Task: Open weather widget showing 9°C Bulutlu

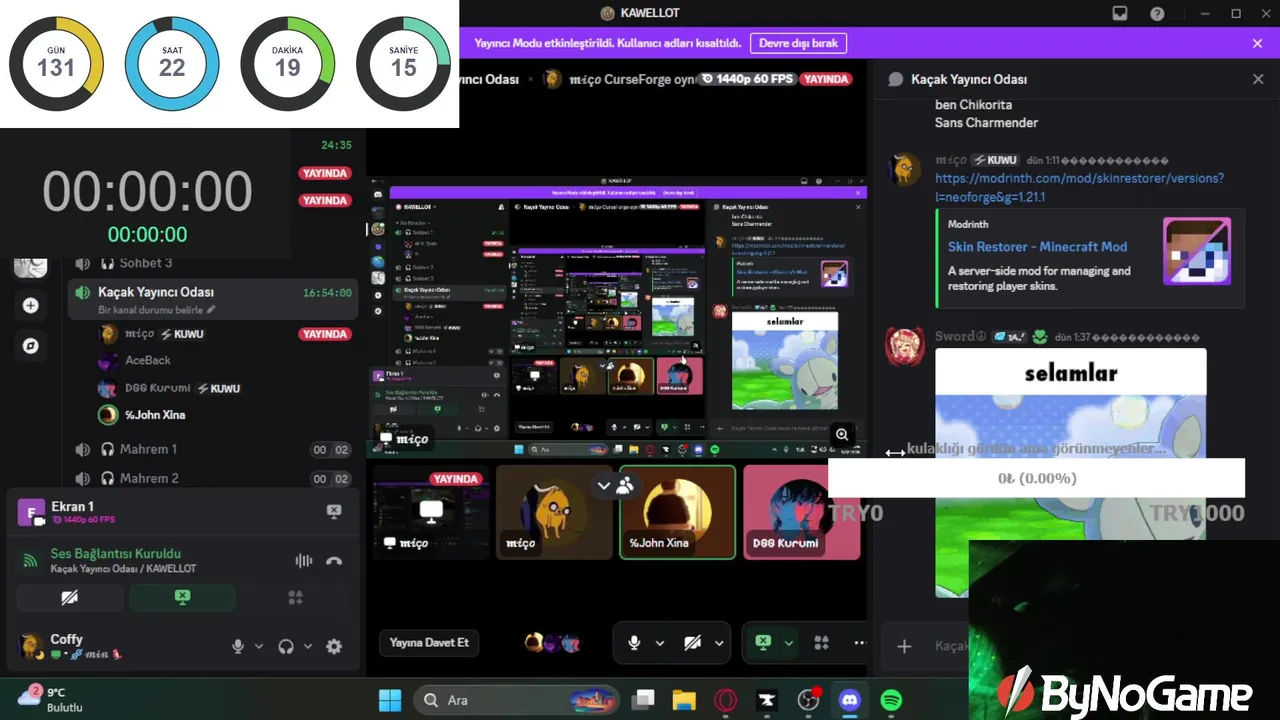Action: 52,699
